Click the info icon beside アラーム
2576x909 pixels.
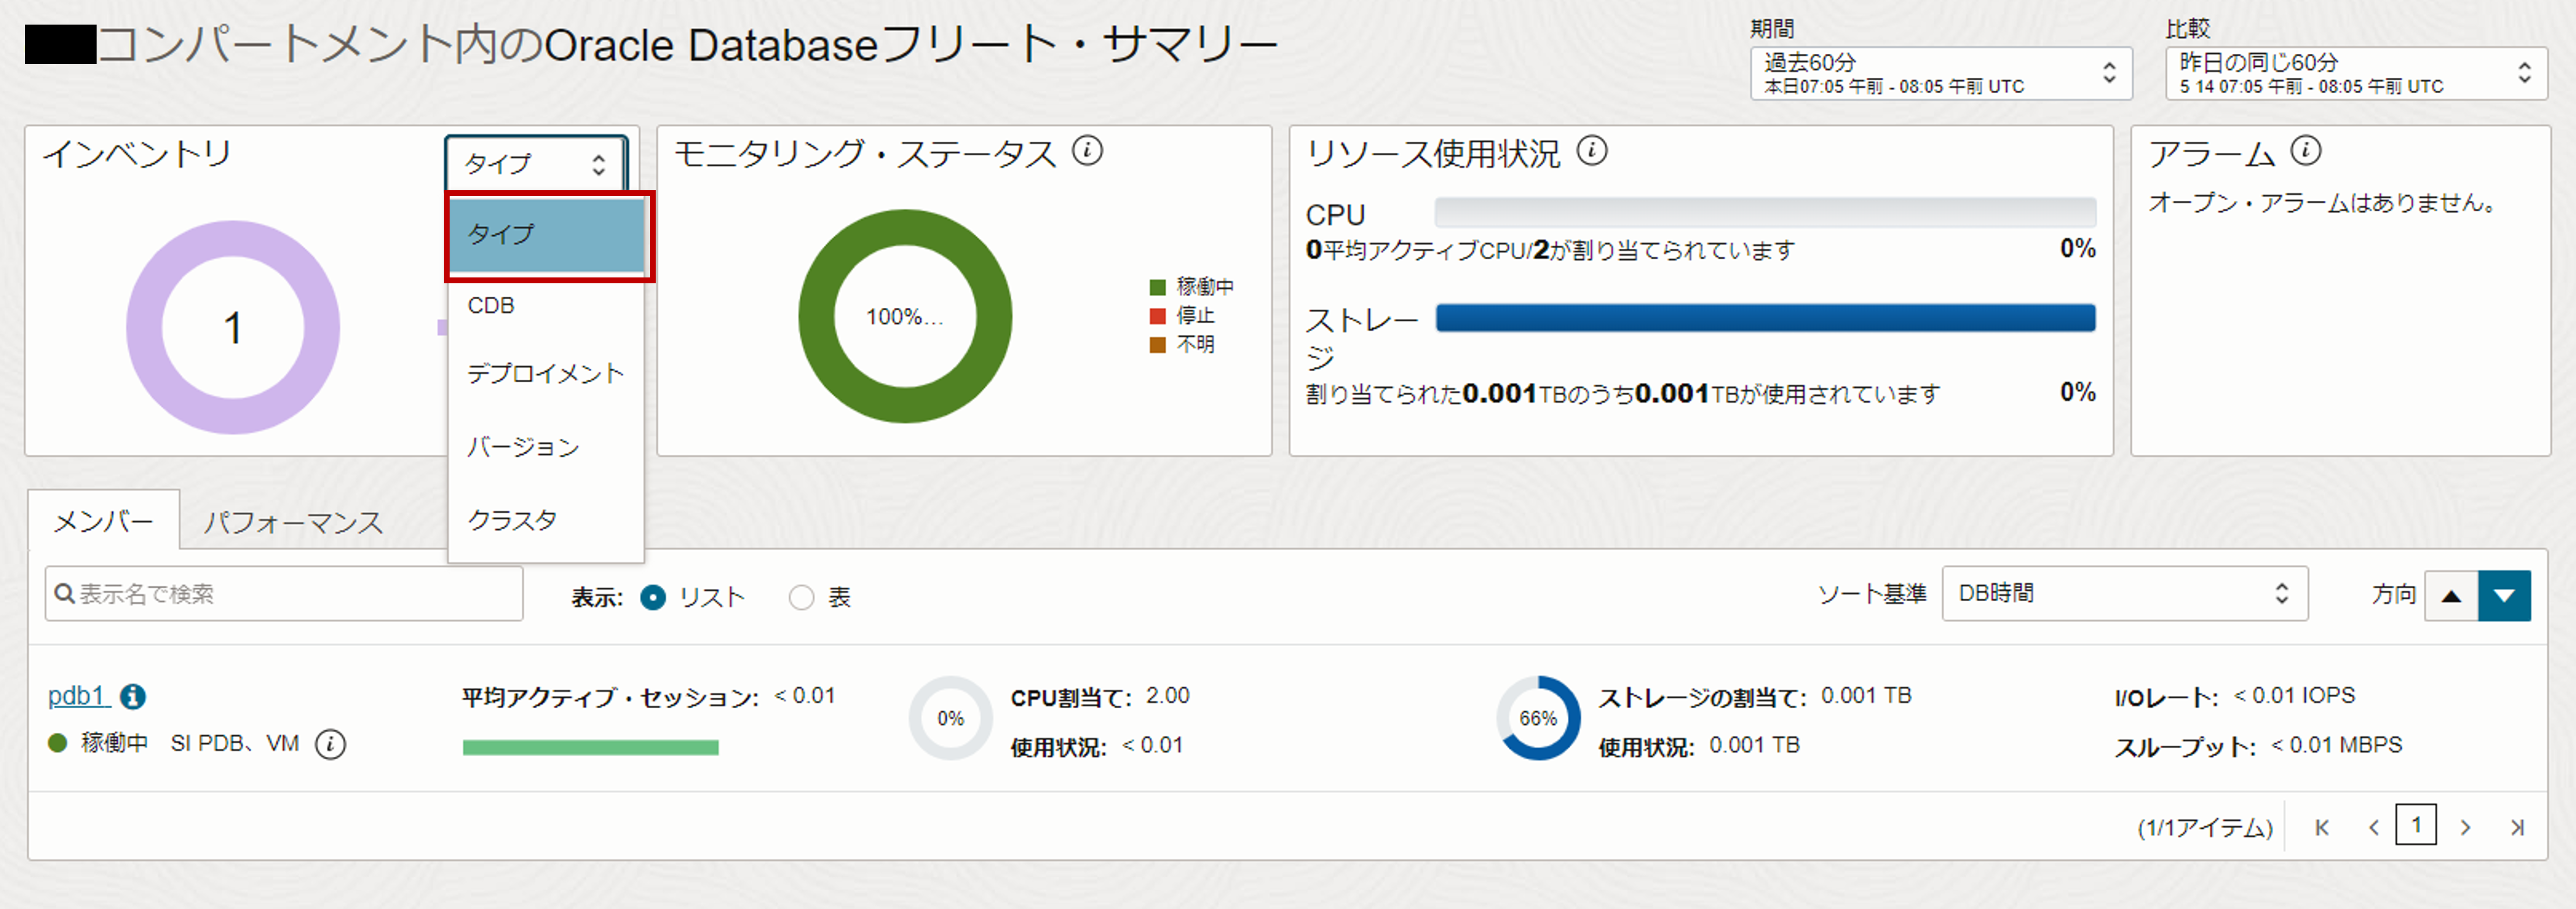click(x=2305, y=152)
